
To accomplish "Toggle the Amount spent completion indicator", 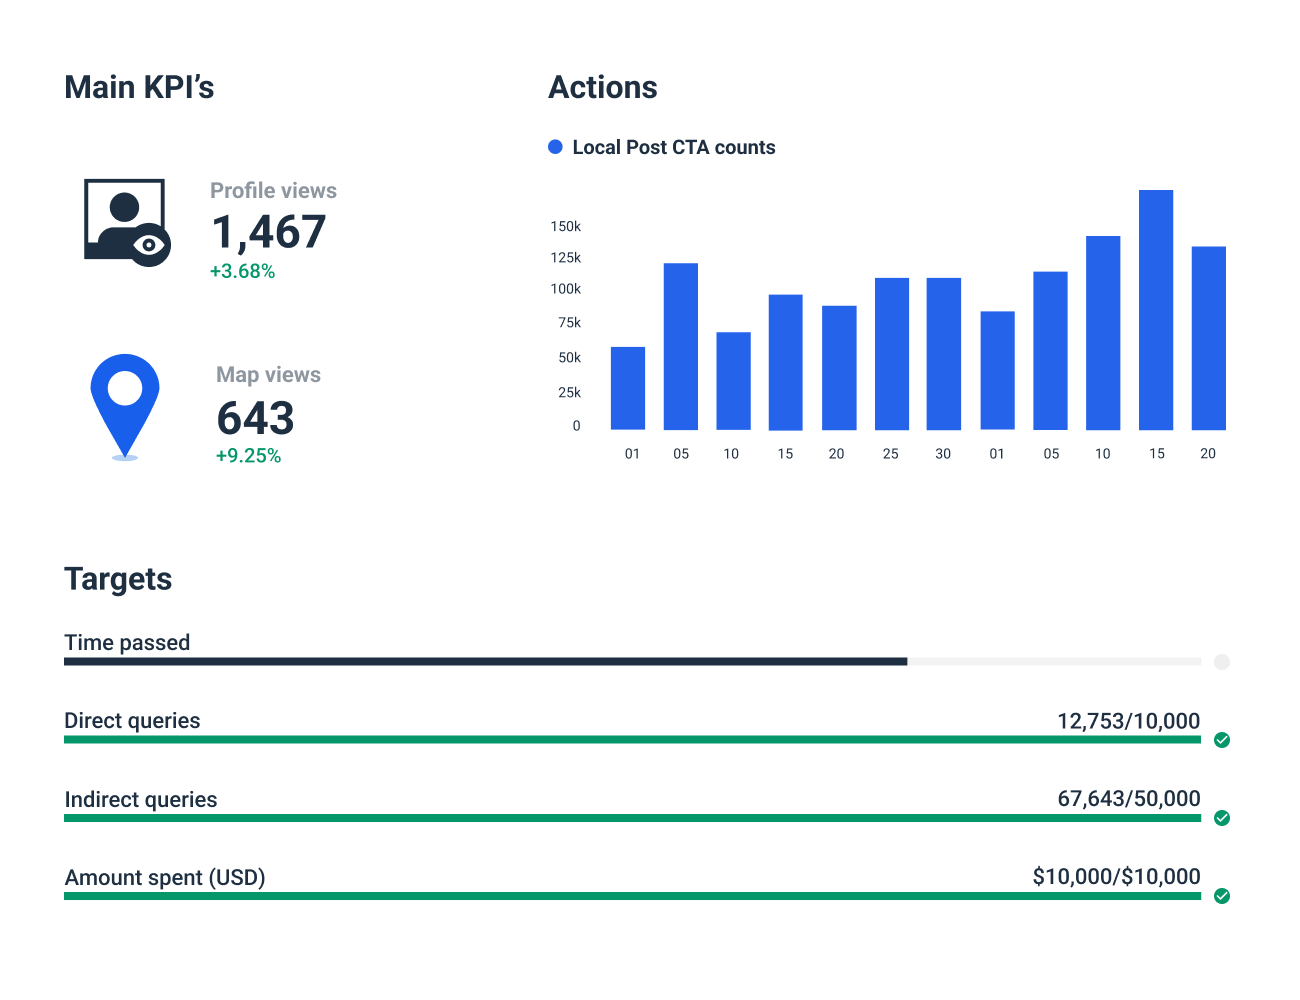I will coord(1222,897).
